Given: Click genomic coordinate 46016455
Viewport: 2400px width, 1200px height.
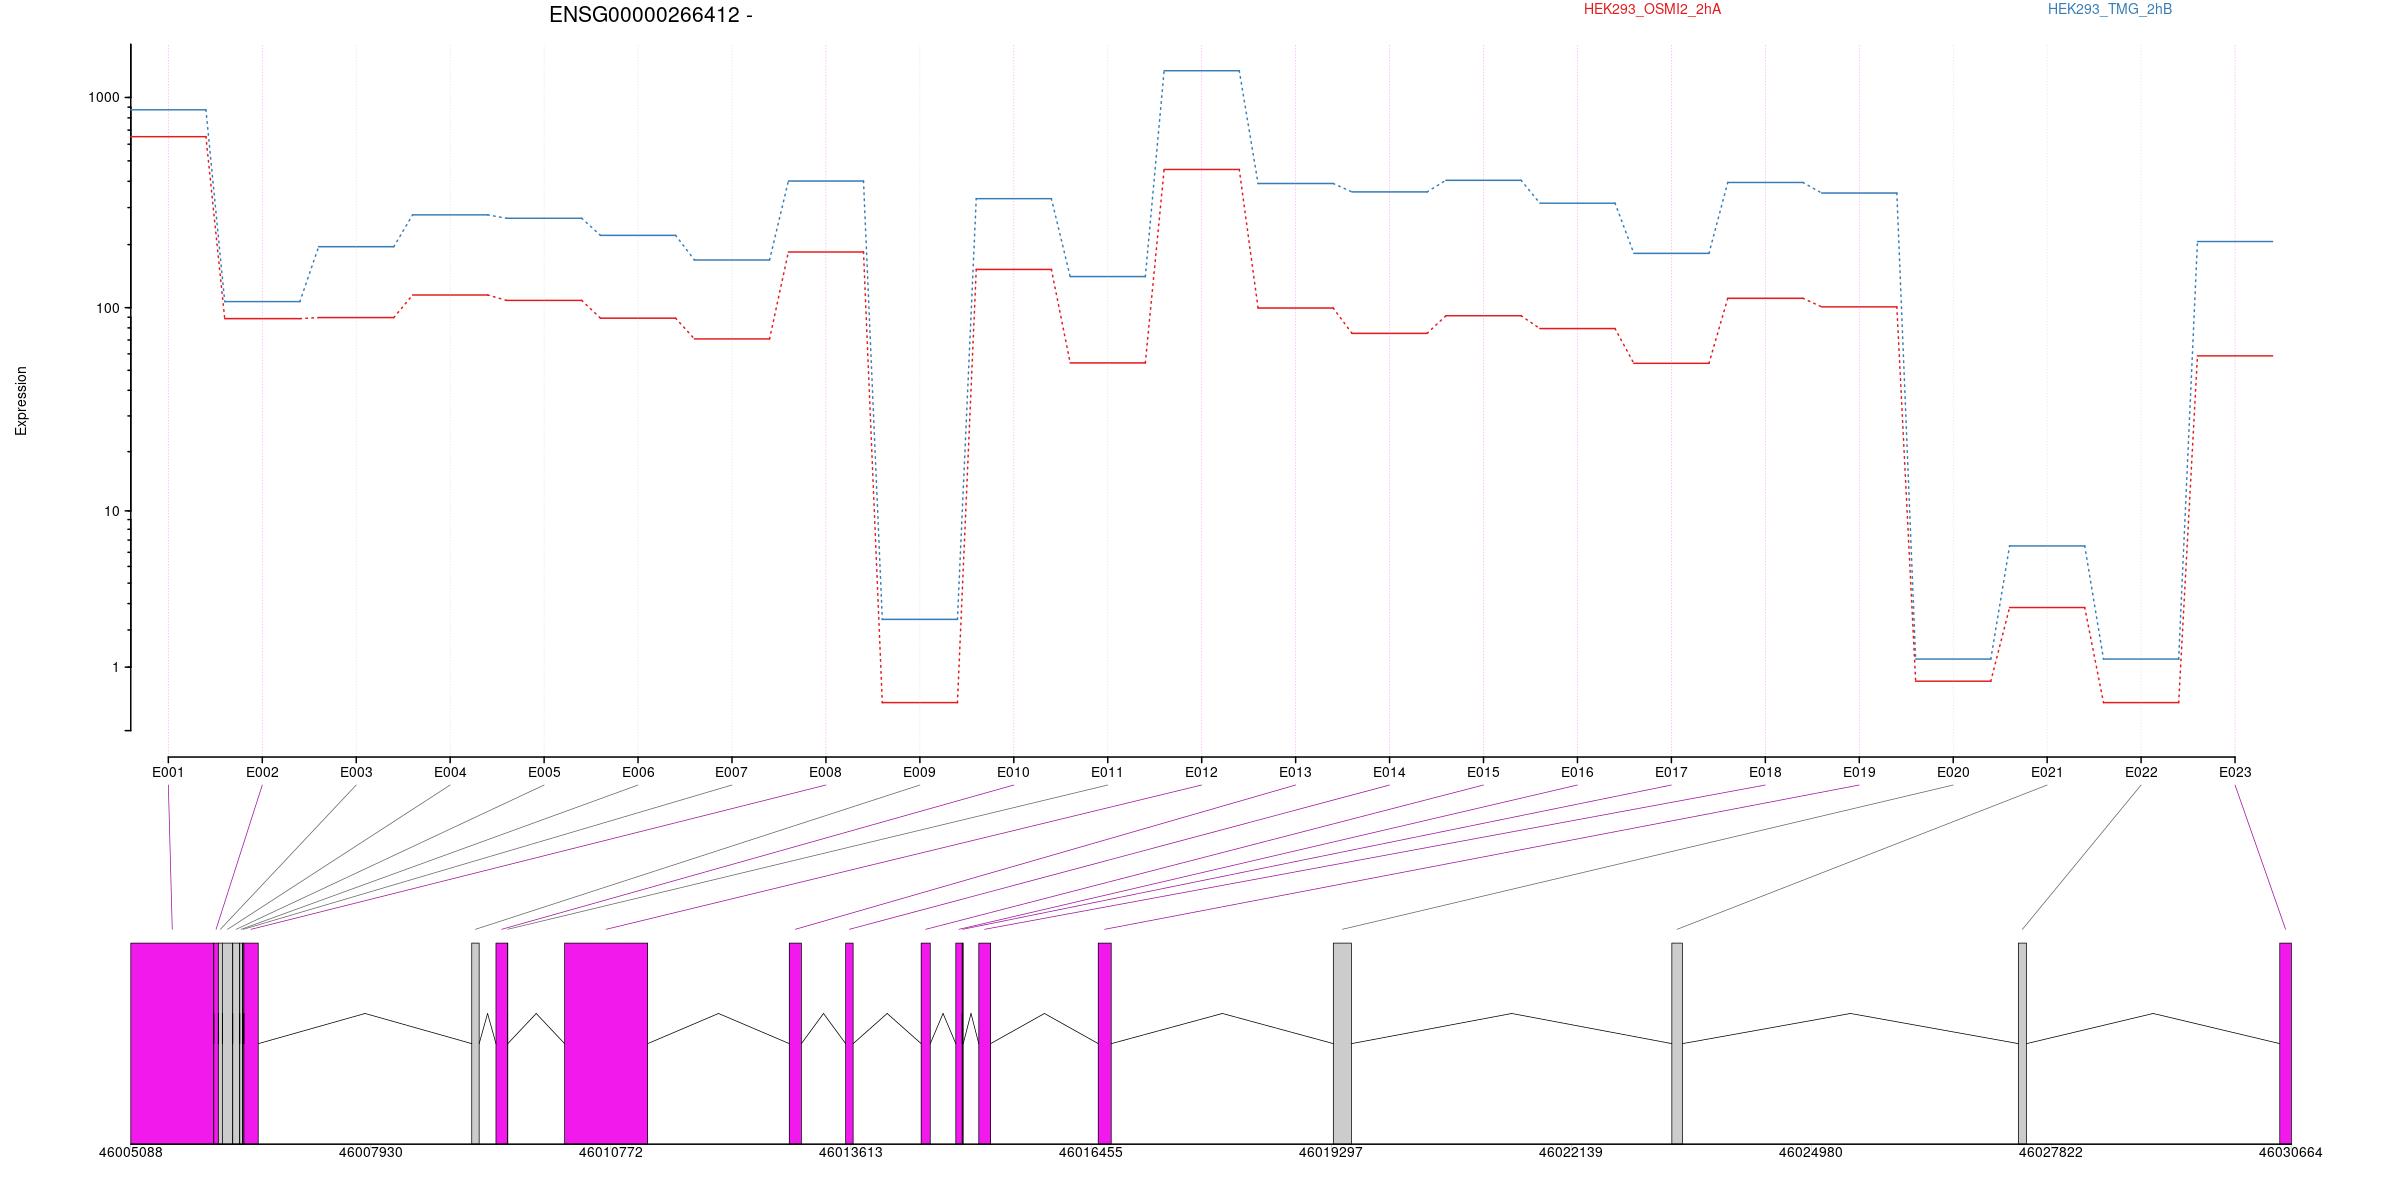Looking at the screenshot, I should [1091, 1152].
